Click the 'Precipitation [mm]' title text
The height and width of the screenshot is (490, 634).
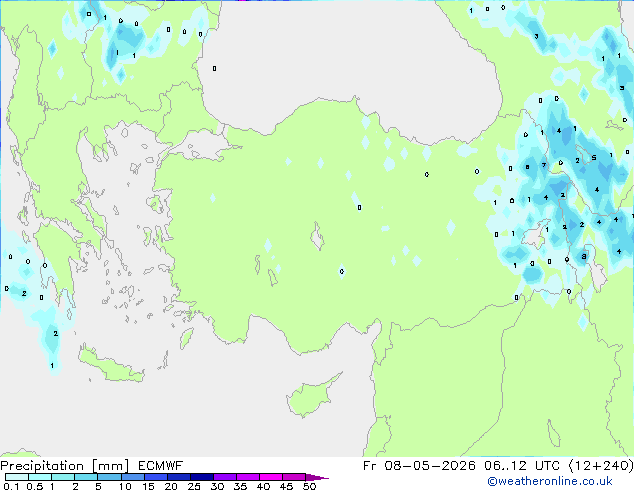click(65, 466)
